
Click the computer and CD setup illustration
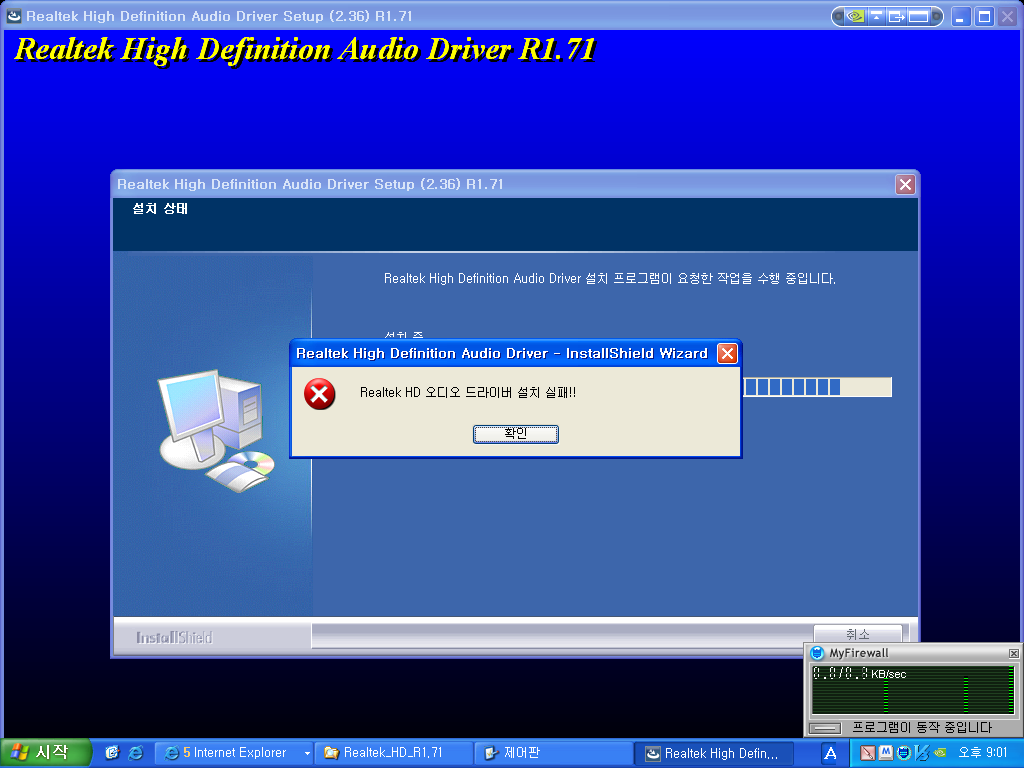pyautogui.click(x=217, y=431)
